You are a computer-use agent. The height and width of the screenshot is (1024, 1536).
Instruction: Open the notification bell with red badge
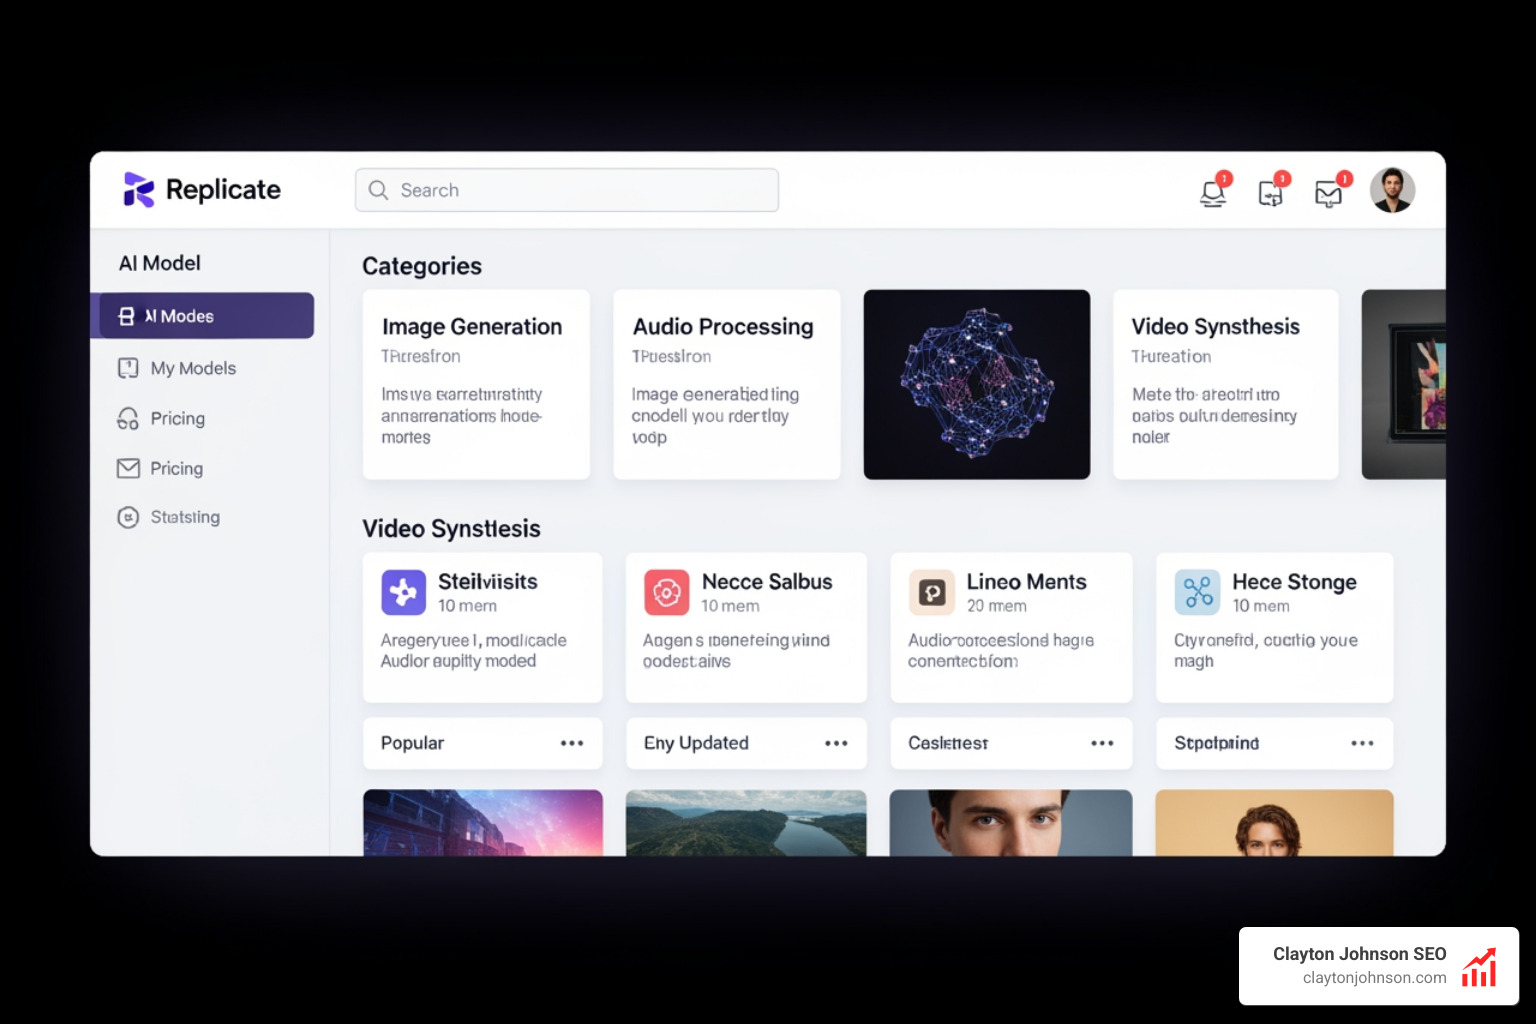(x=1213, y=193)
